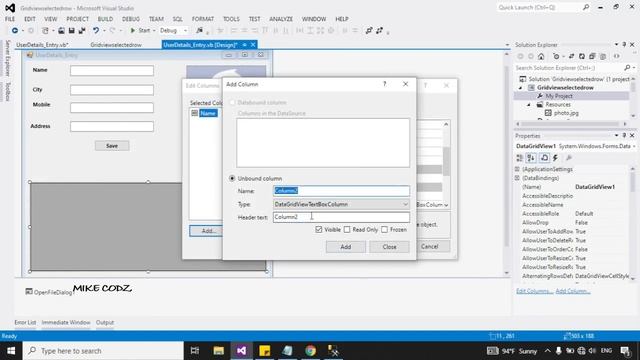640x360 pixels.
Task: Click the Add... button in Edit Columns dialog
Action: tap(207, 231)
